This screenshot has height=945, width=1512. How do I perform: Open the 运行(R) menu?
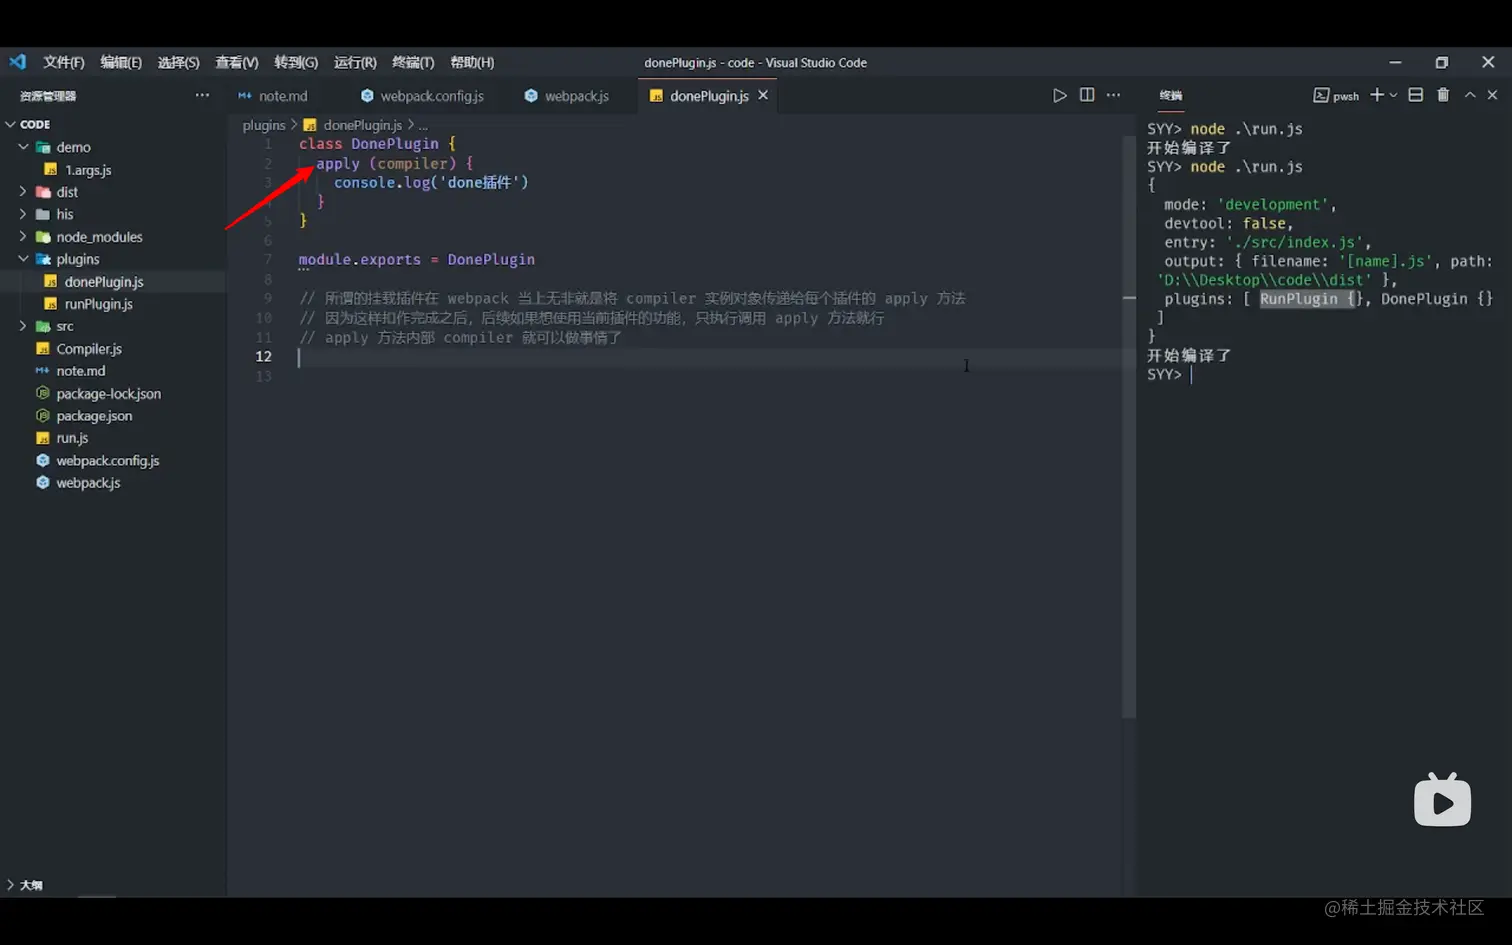[x=355, y=62]
